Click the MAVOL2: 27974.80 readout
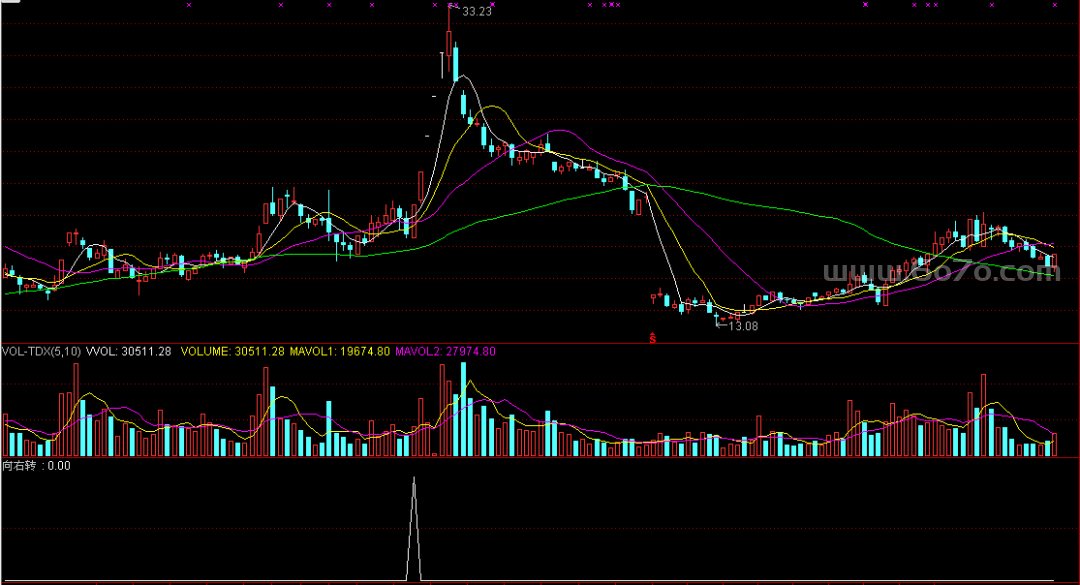Image resolution: width=1080 pixels, height=585 pixels. [445, 351]
